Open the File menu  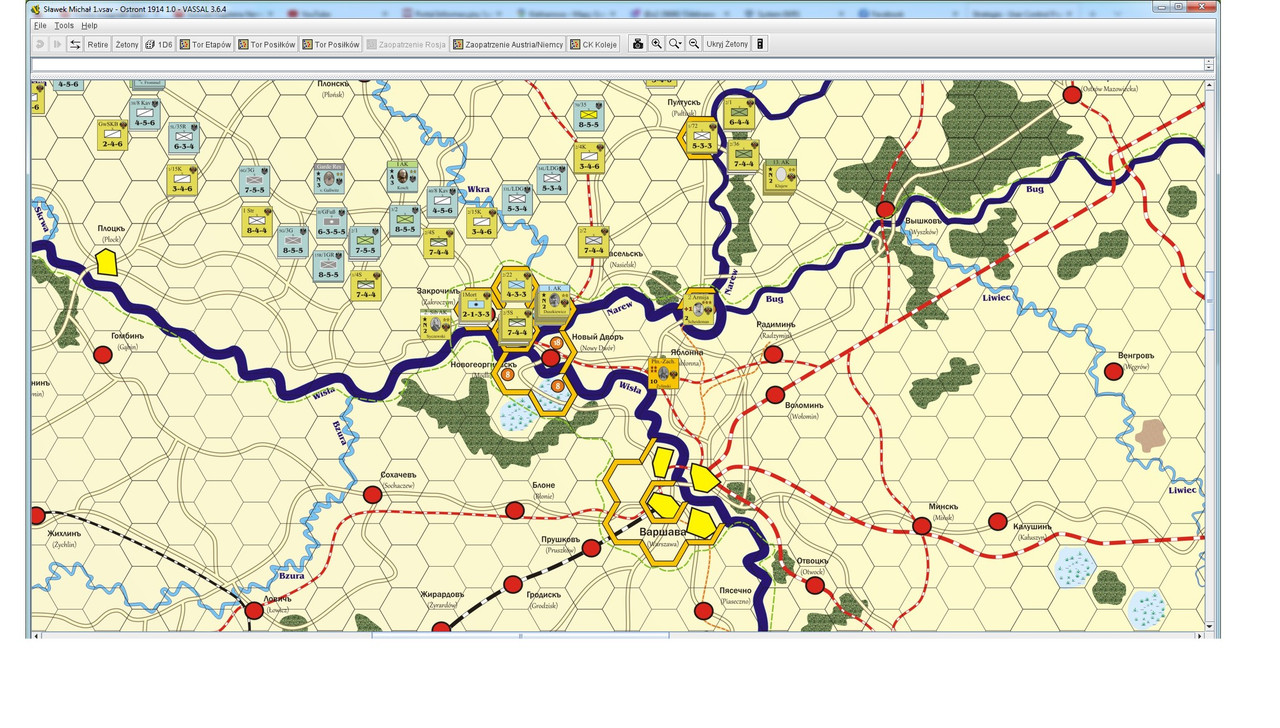pyautogui.click(x=40, y=25)
